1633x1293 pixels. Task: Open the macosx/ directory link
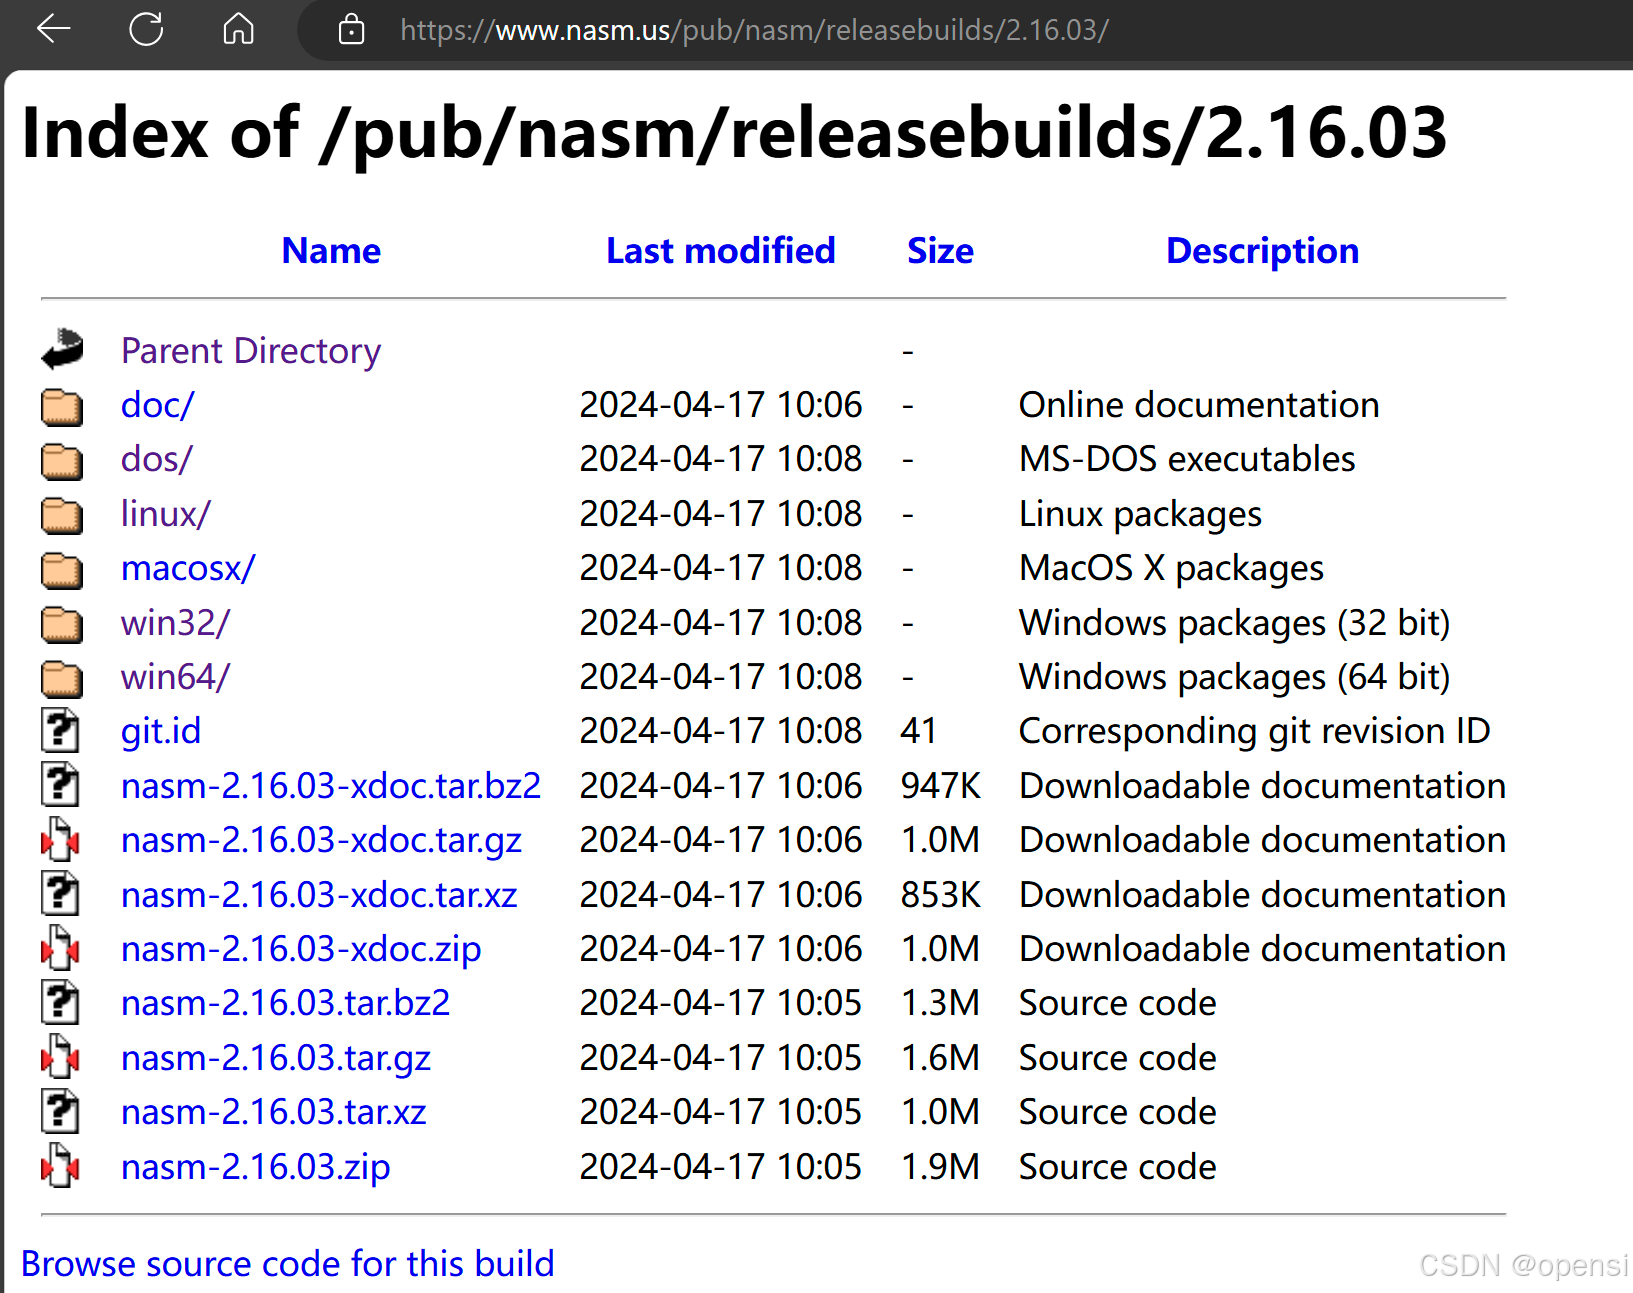click(188, 568)
